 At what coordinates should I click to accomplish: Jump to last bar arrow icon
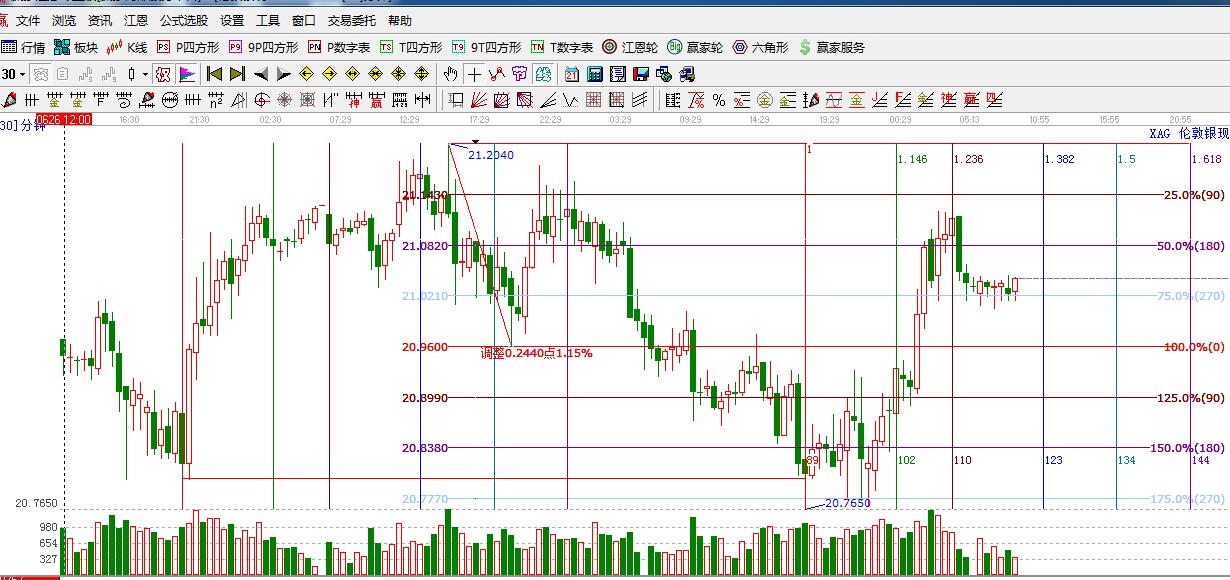pos(237,74)
